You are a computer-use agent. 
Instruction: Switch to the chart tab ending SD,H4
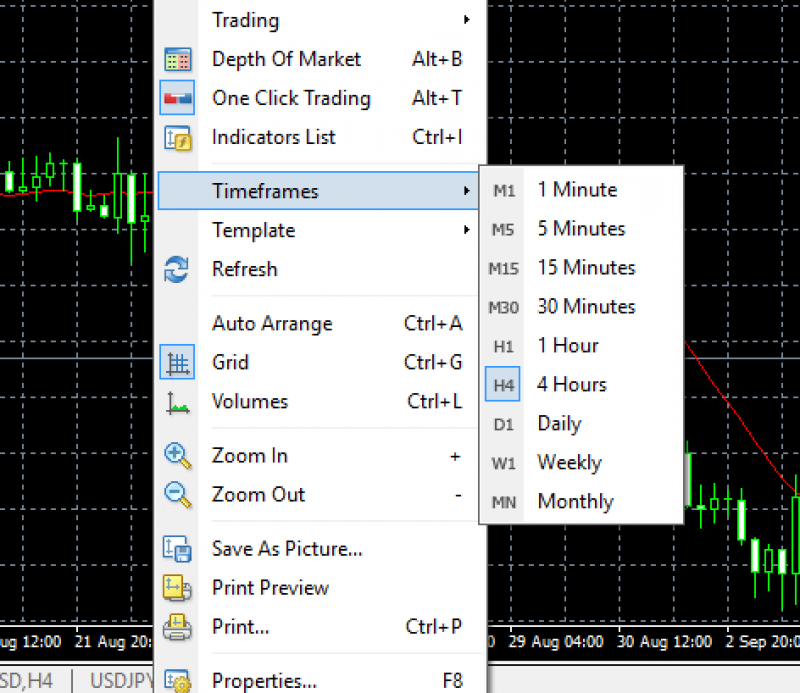pos(26,681)
